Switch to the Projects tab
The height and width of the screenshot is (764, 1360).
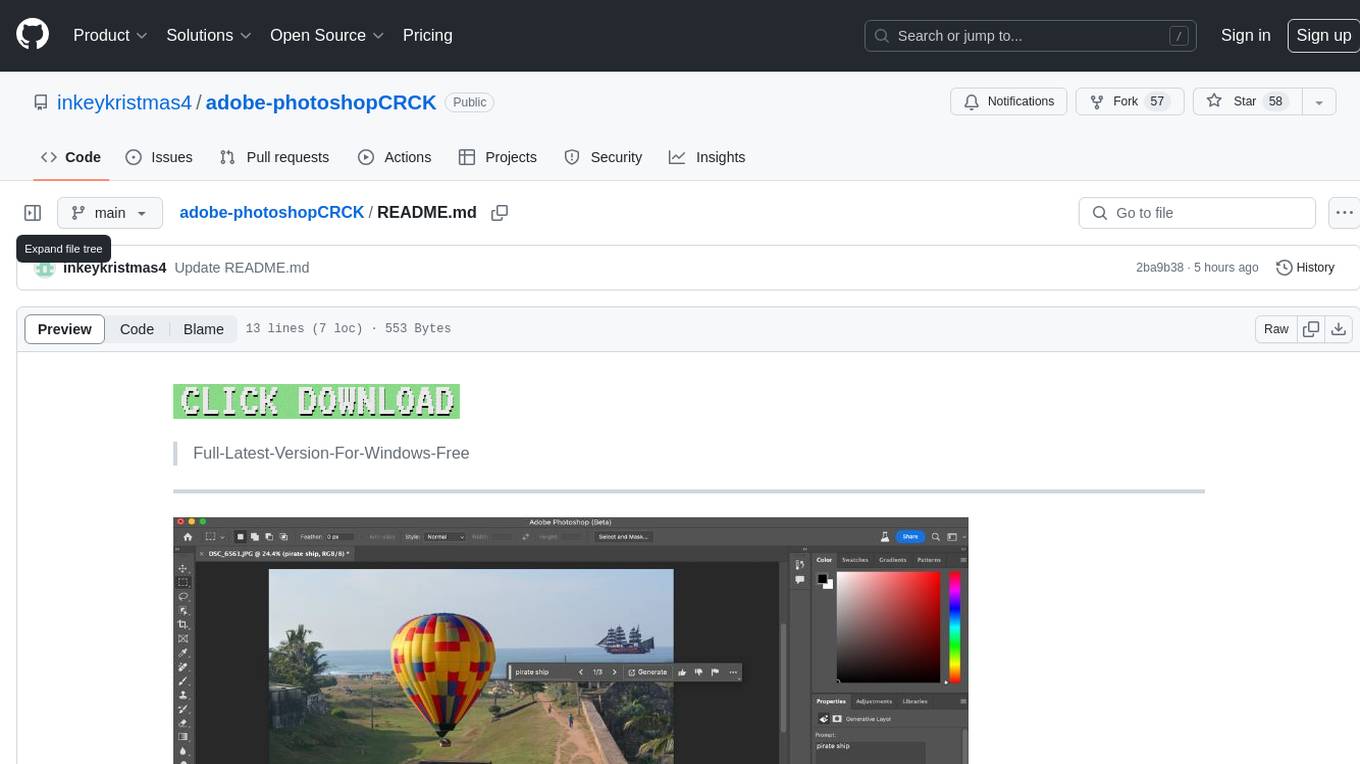pos(497,157)
